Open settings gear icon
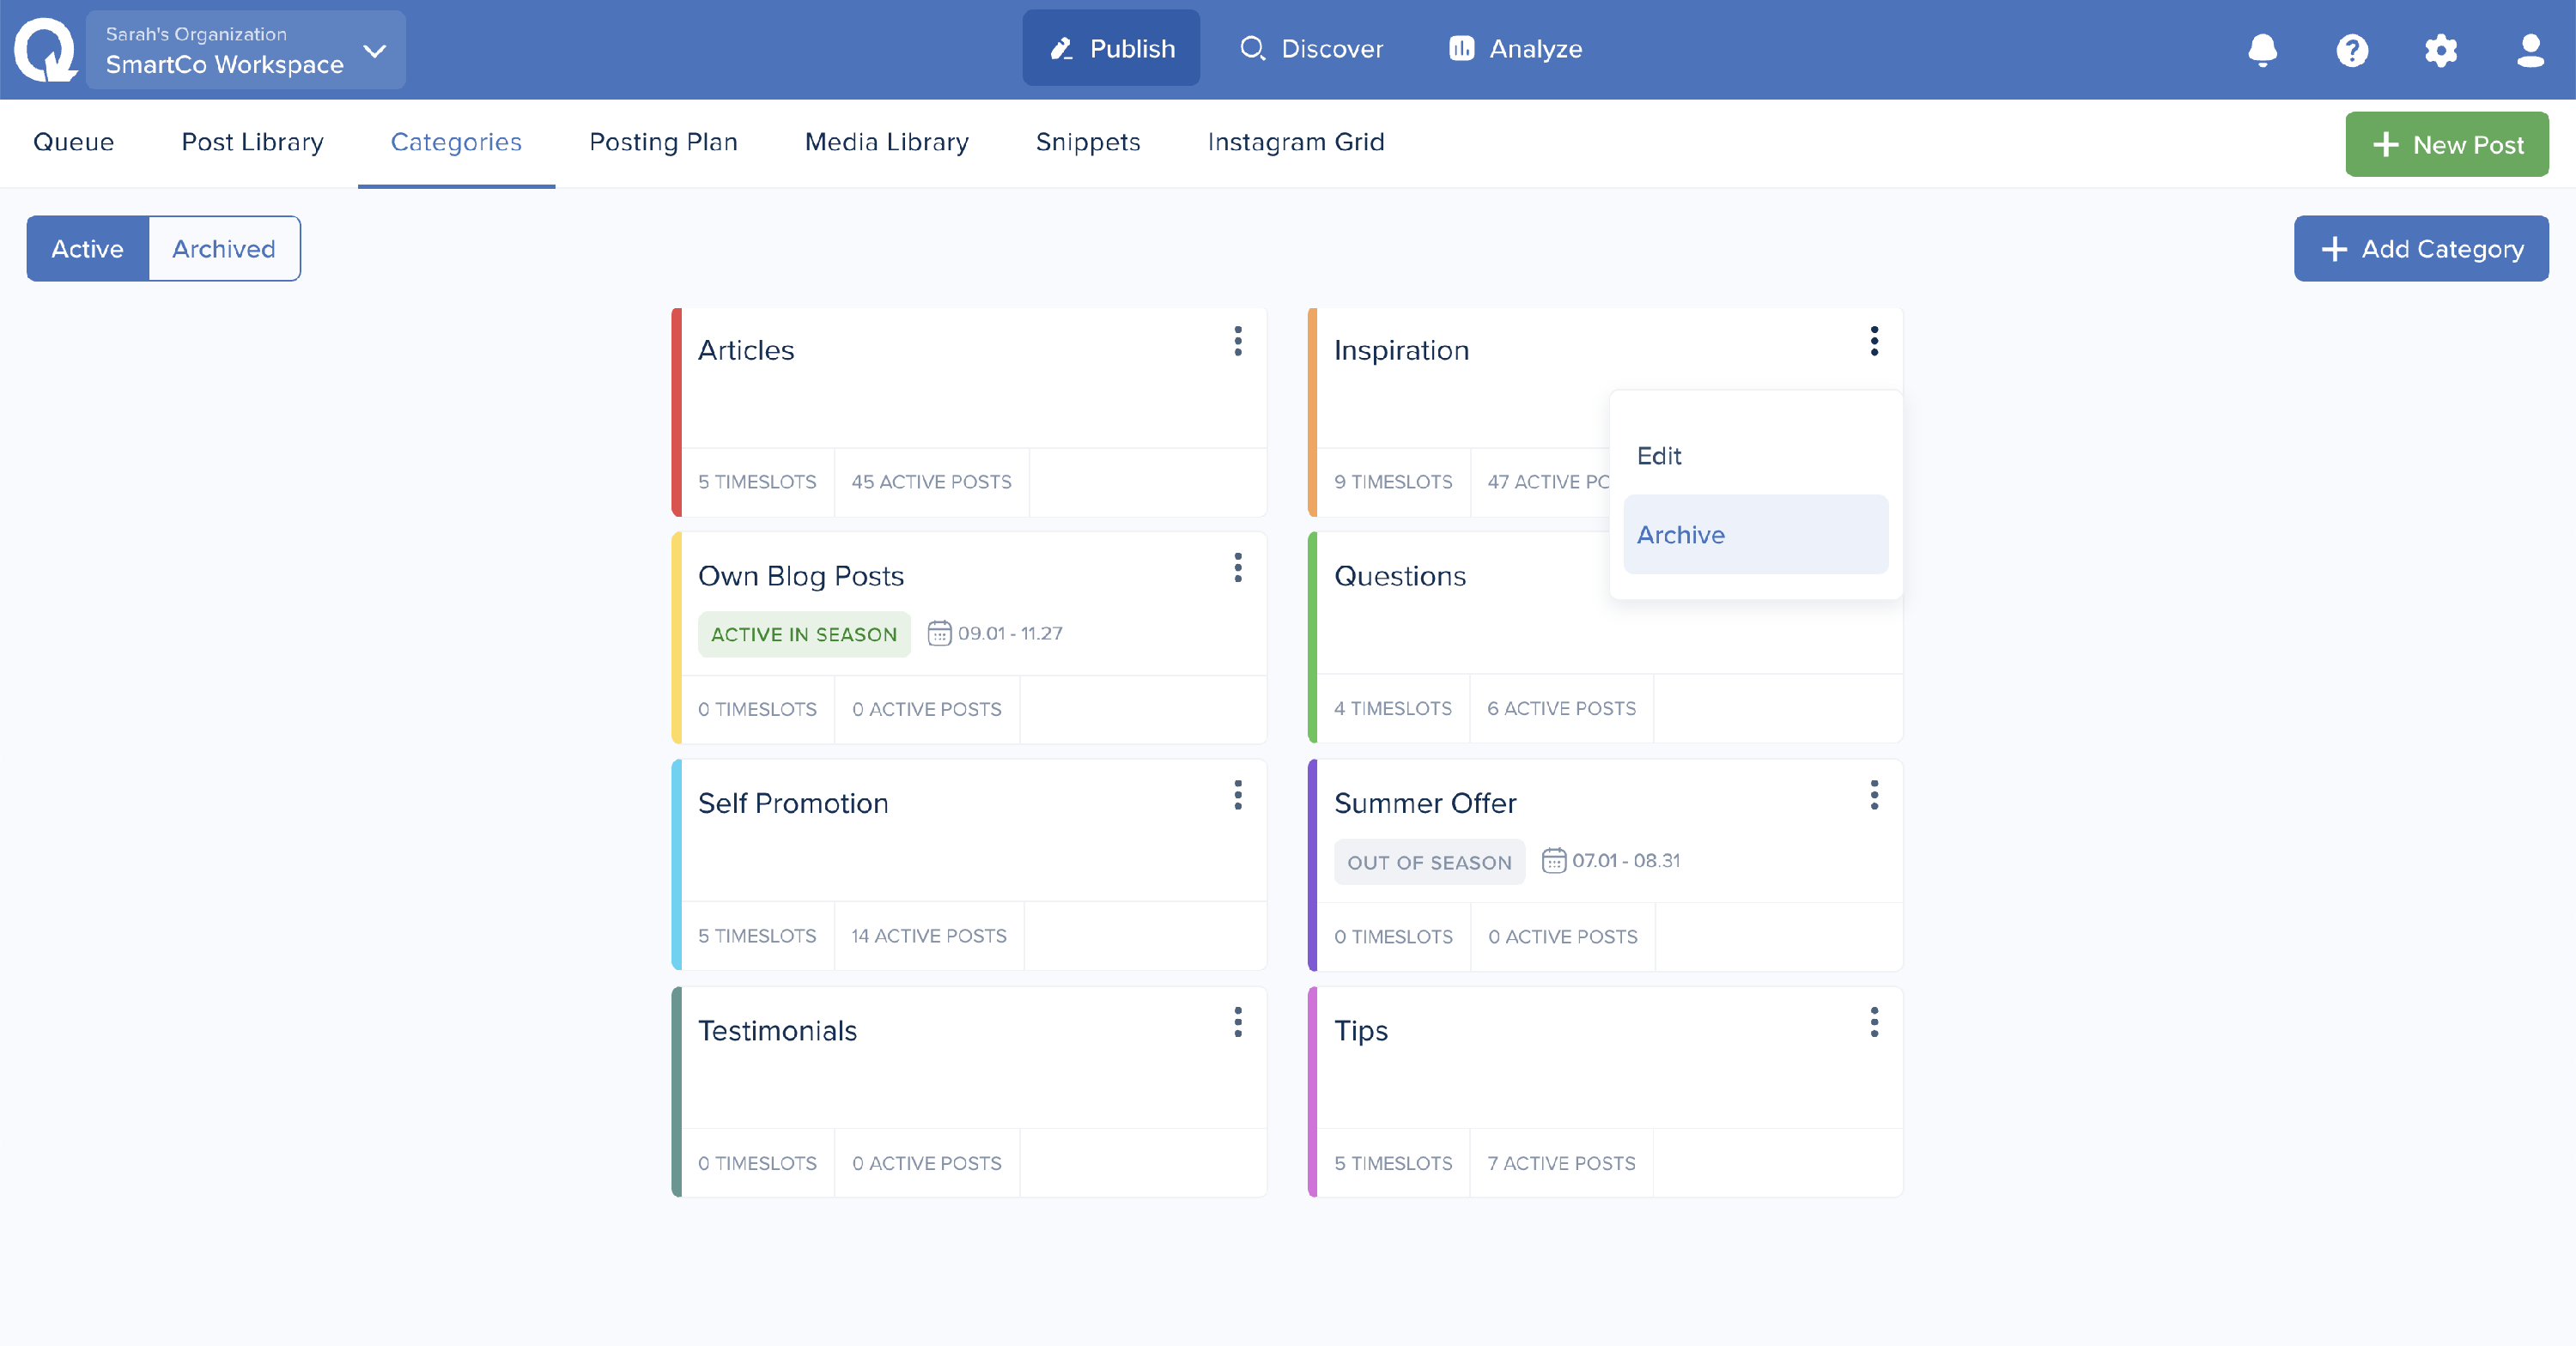Viewport: 2576px width, 1346px height. pyautogui.click(x=2440, y=50)
